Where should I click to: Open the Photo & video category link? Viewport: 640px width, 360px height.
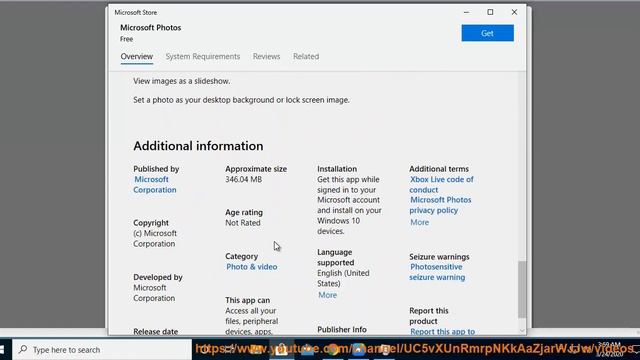251,267
